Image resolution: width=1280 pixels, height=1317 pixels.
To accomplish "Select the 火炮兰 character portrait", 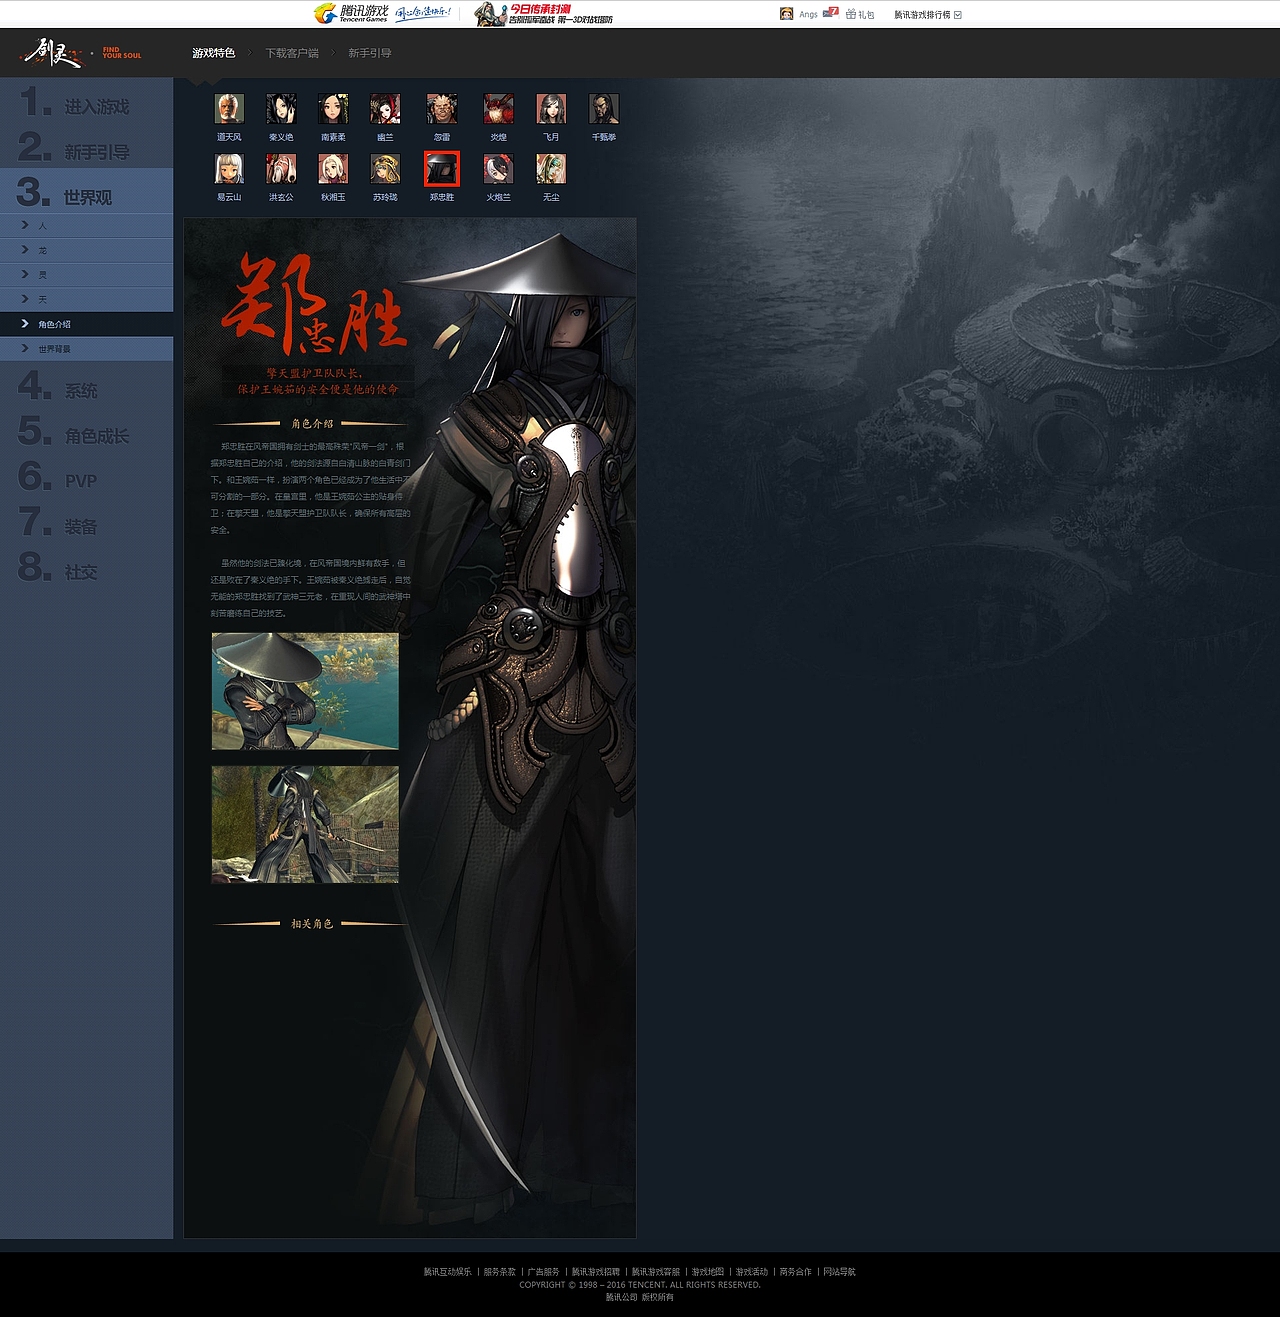I will click(x=498, y=168).
